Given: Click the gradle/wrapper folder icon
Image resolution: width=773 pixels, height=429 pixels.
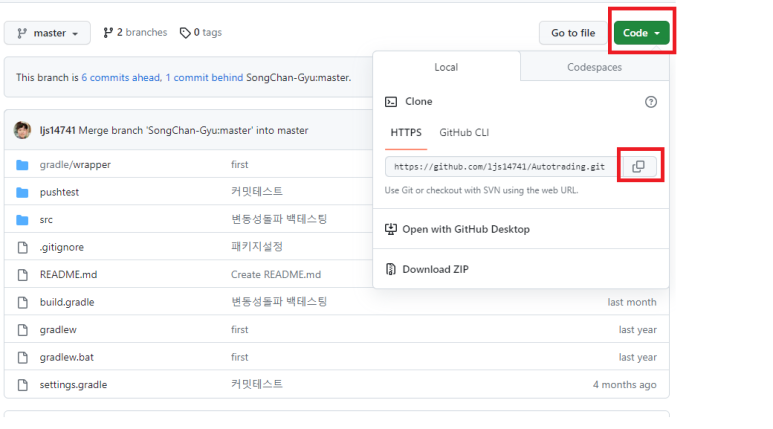Looking at the screenshot, I should point(22,165).
